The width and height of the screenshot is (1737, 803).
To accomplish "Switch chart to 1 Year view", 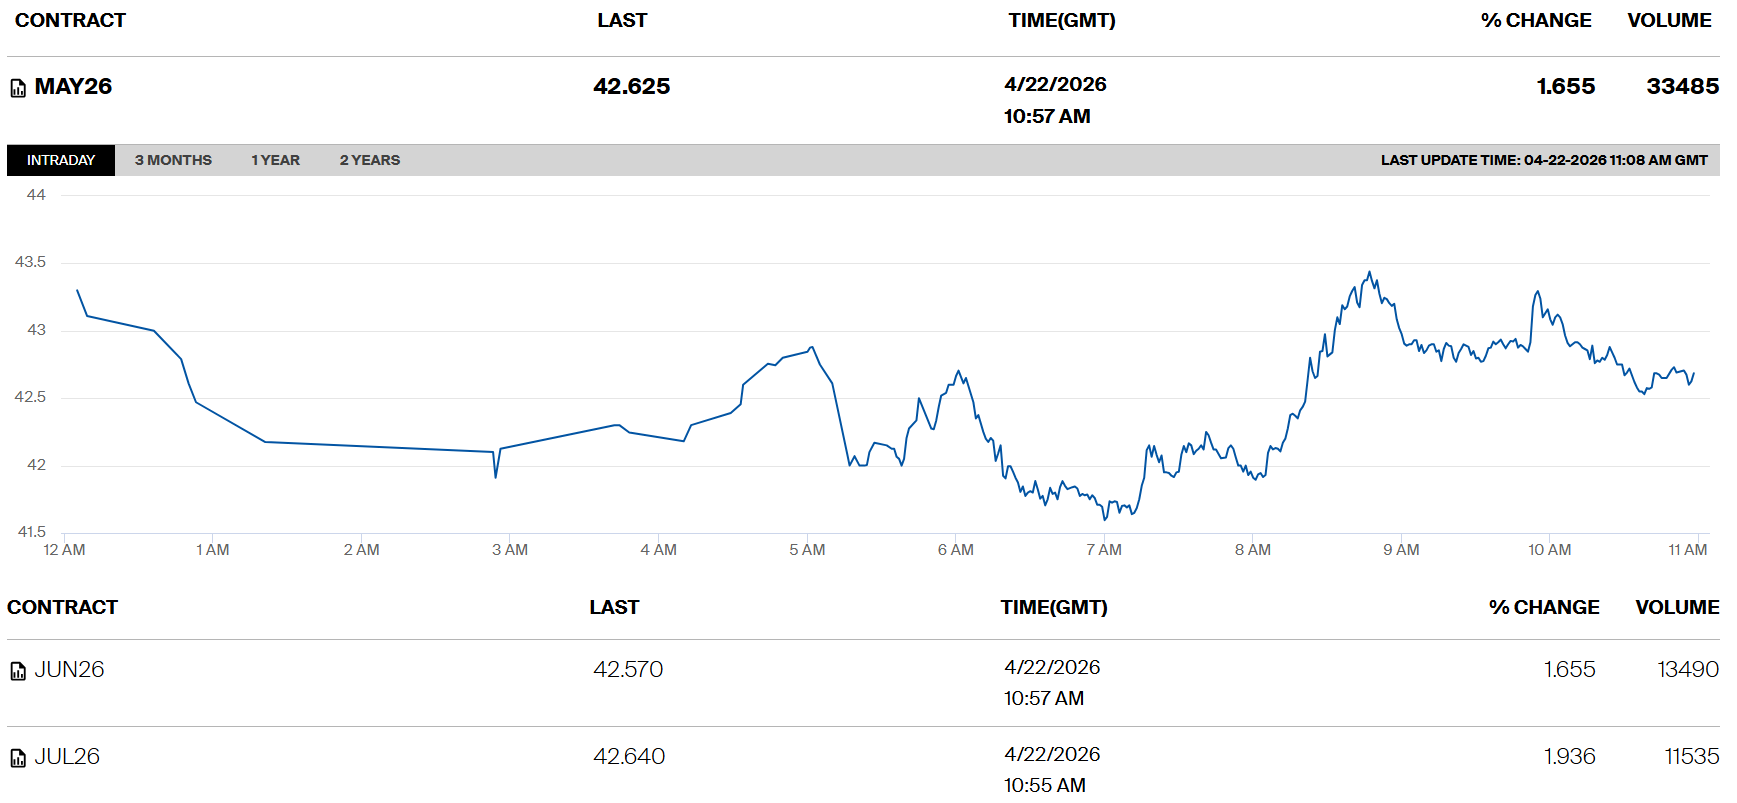I will pyautogui.click(x=275, y=160).
